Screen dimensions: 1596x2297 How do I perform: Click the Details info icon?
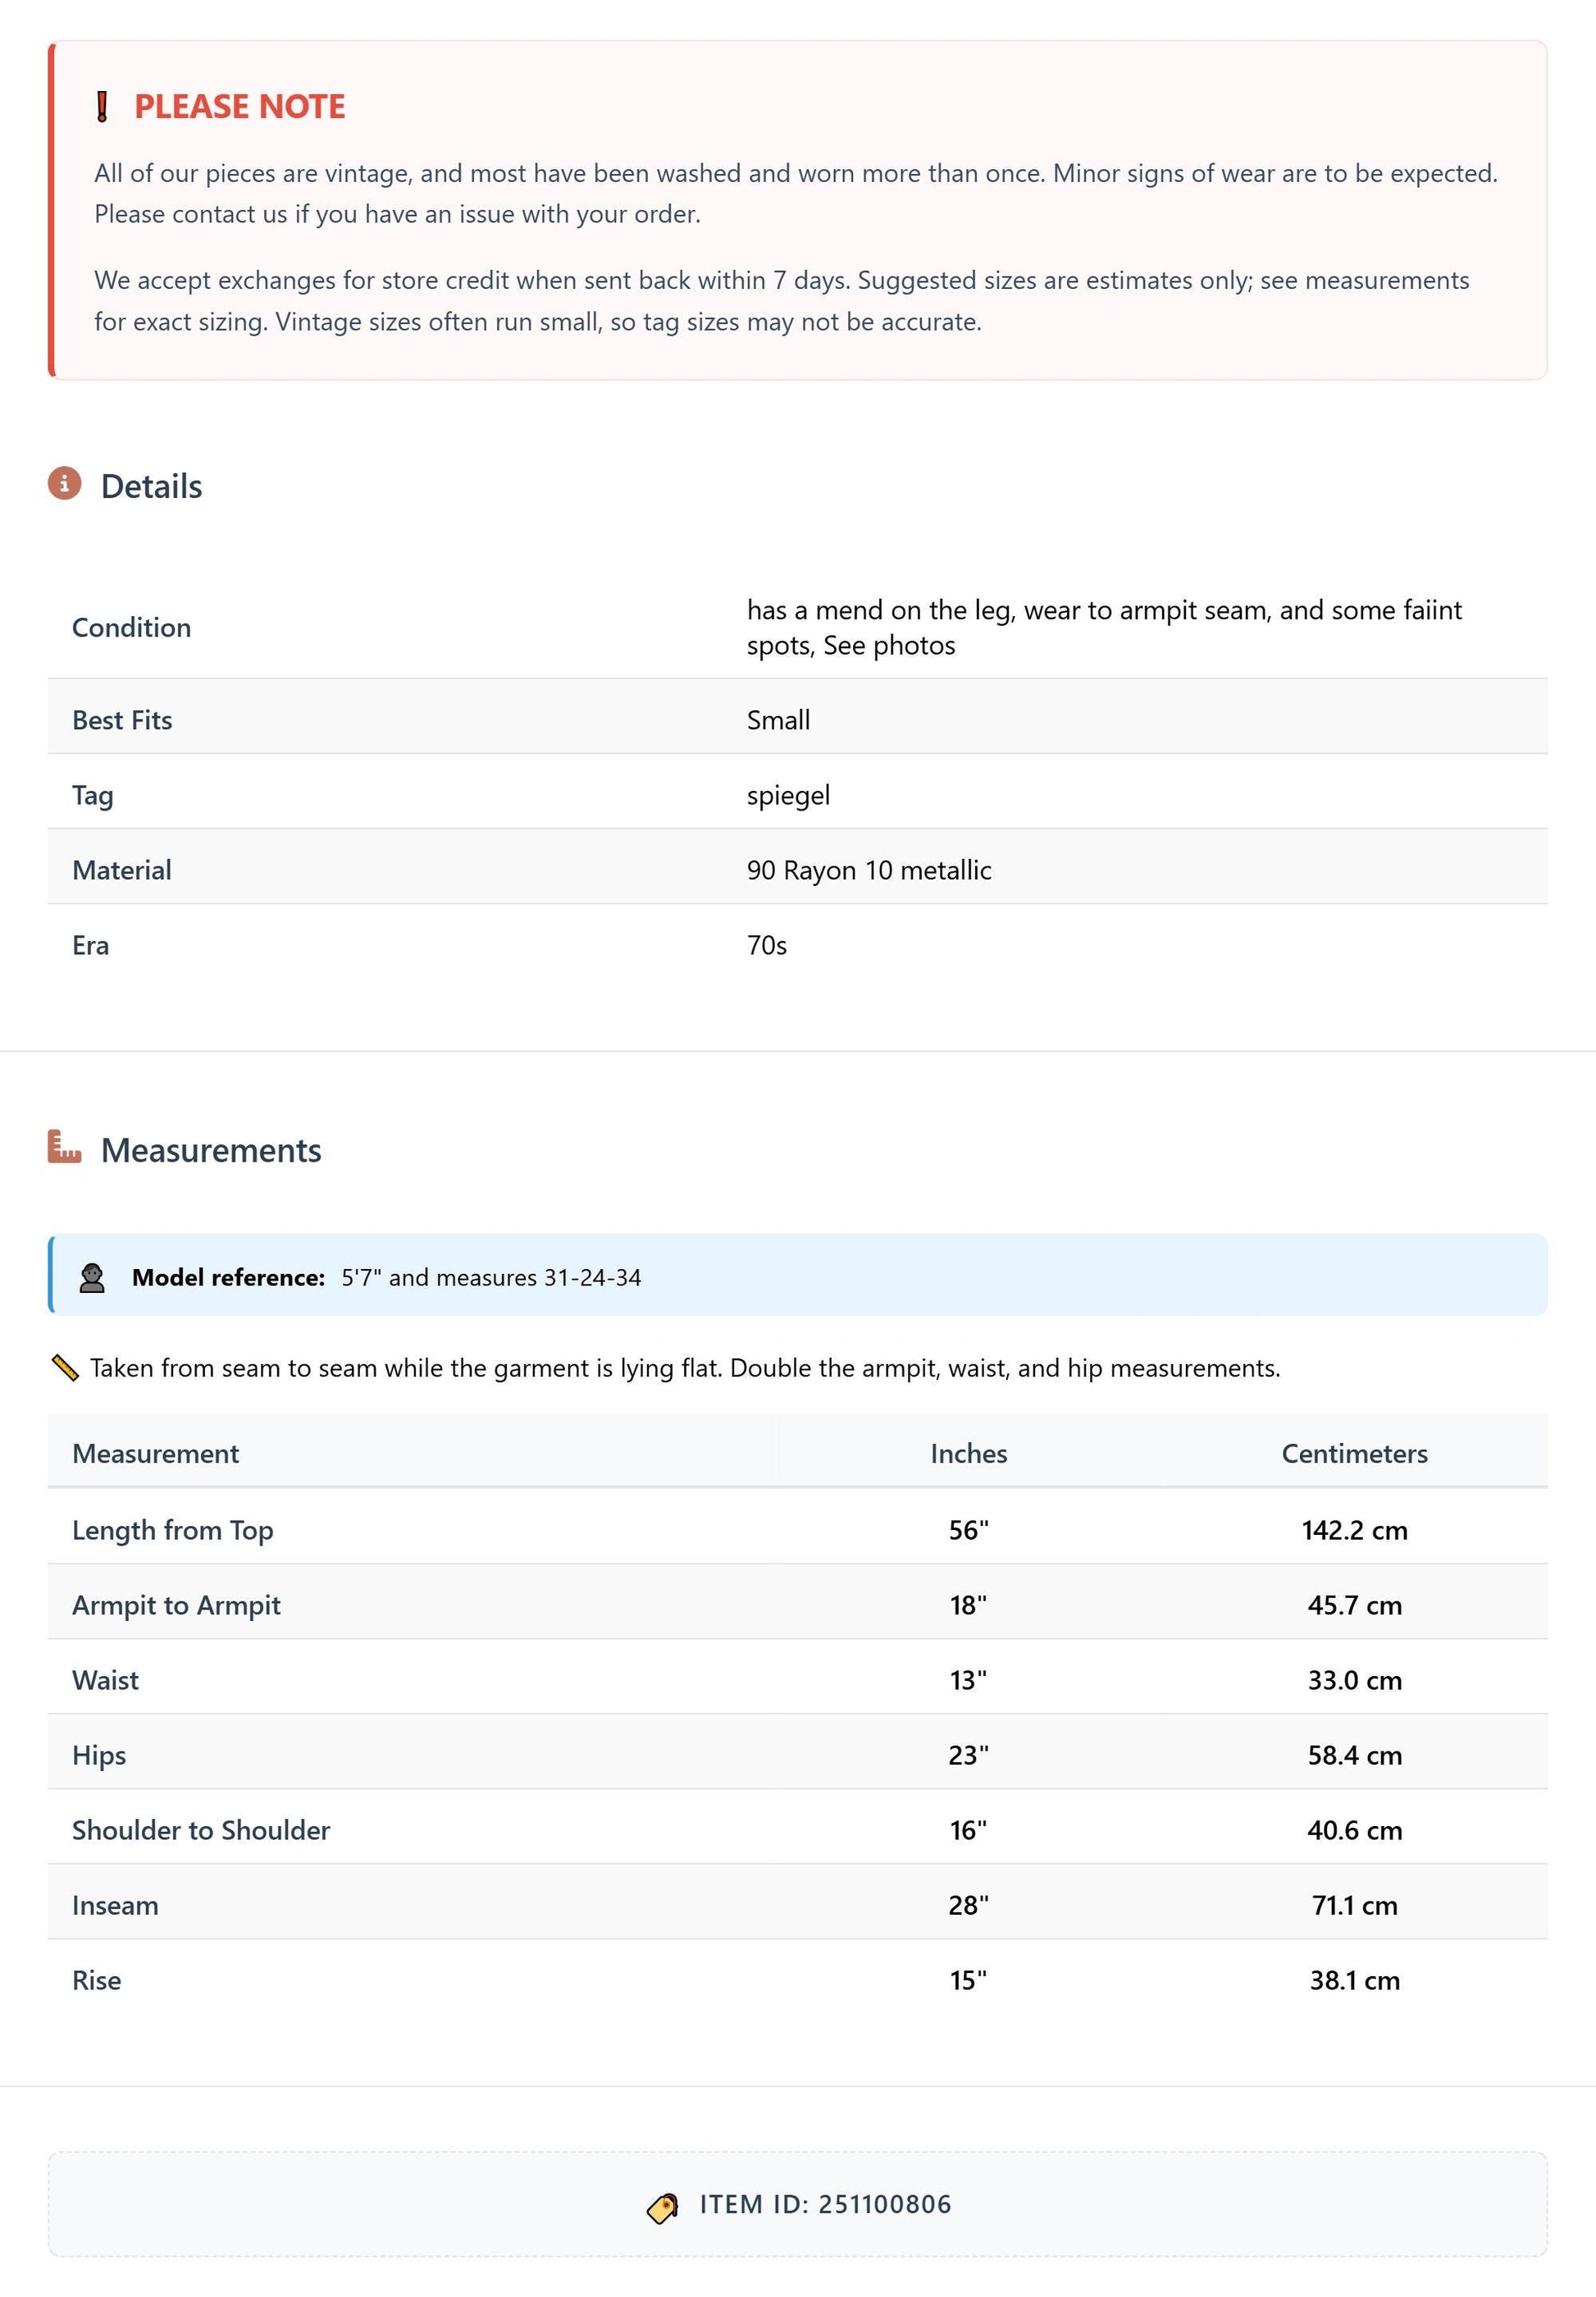[x=65, y=484]
